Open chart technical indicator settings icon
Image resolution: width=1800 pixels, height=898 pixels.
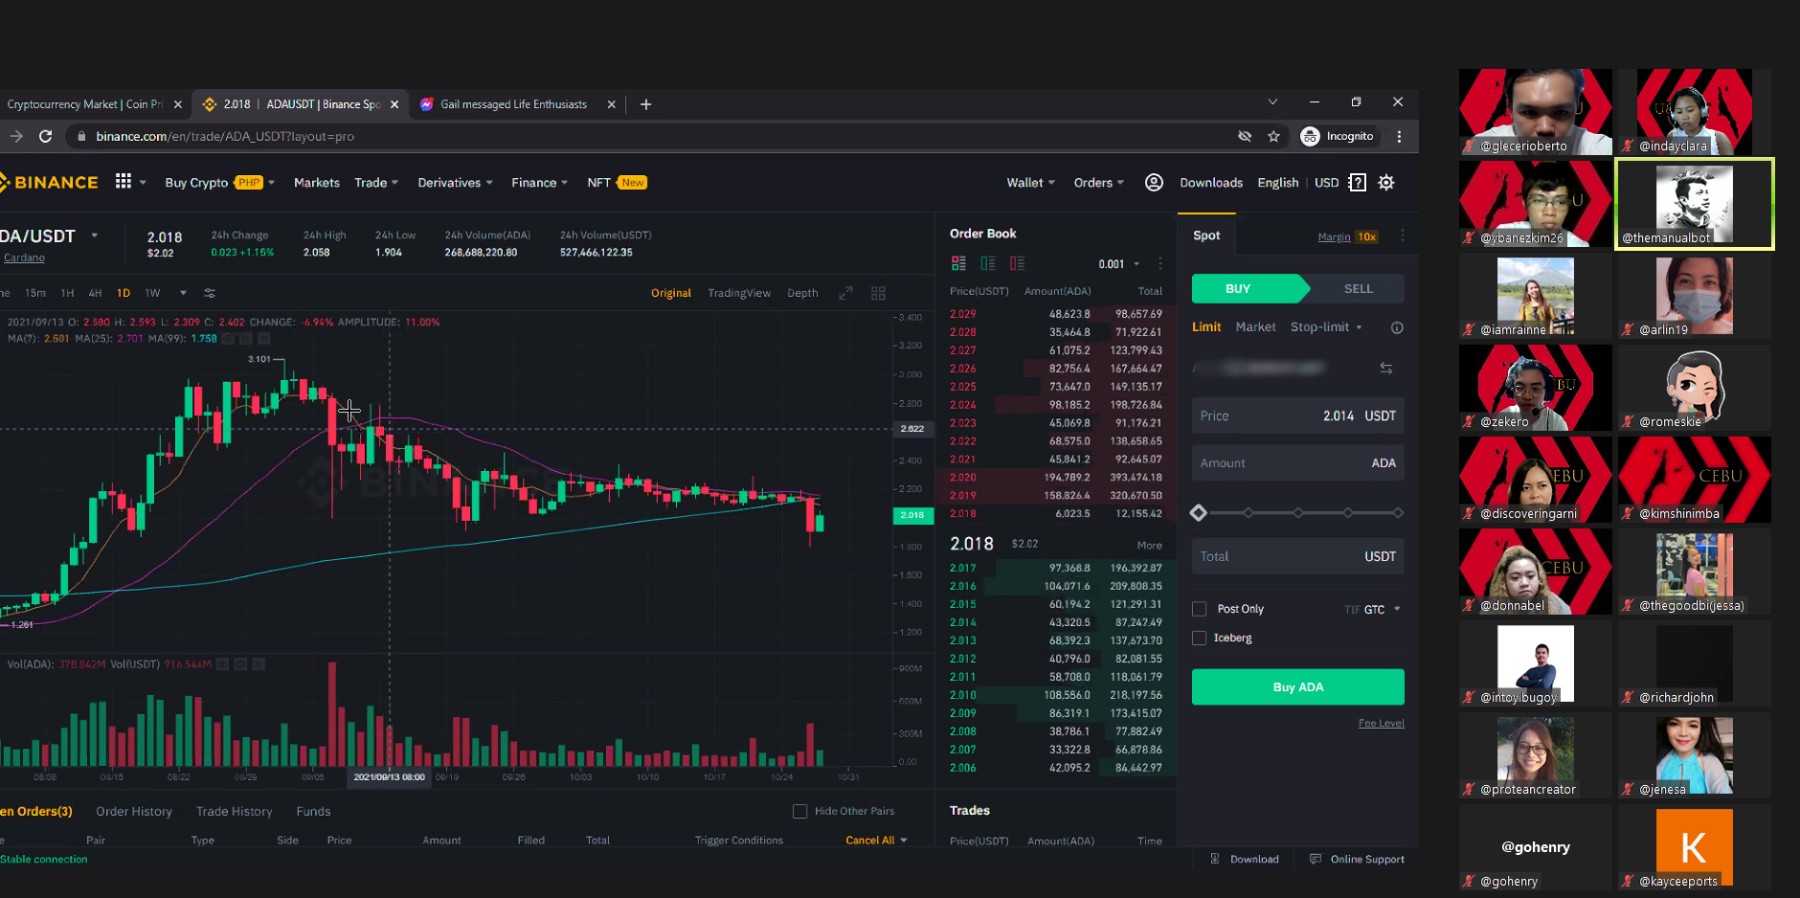tap(209, 293)
